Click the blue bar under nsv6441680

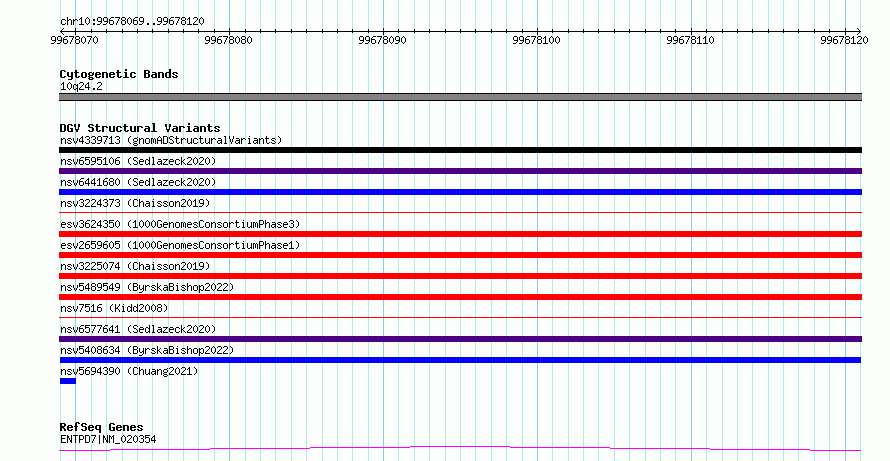(x=460, y=192)
